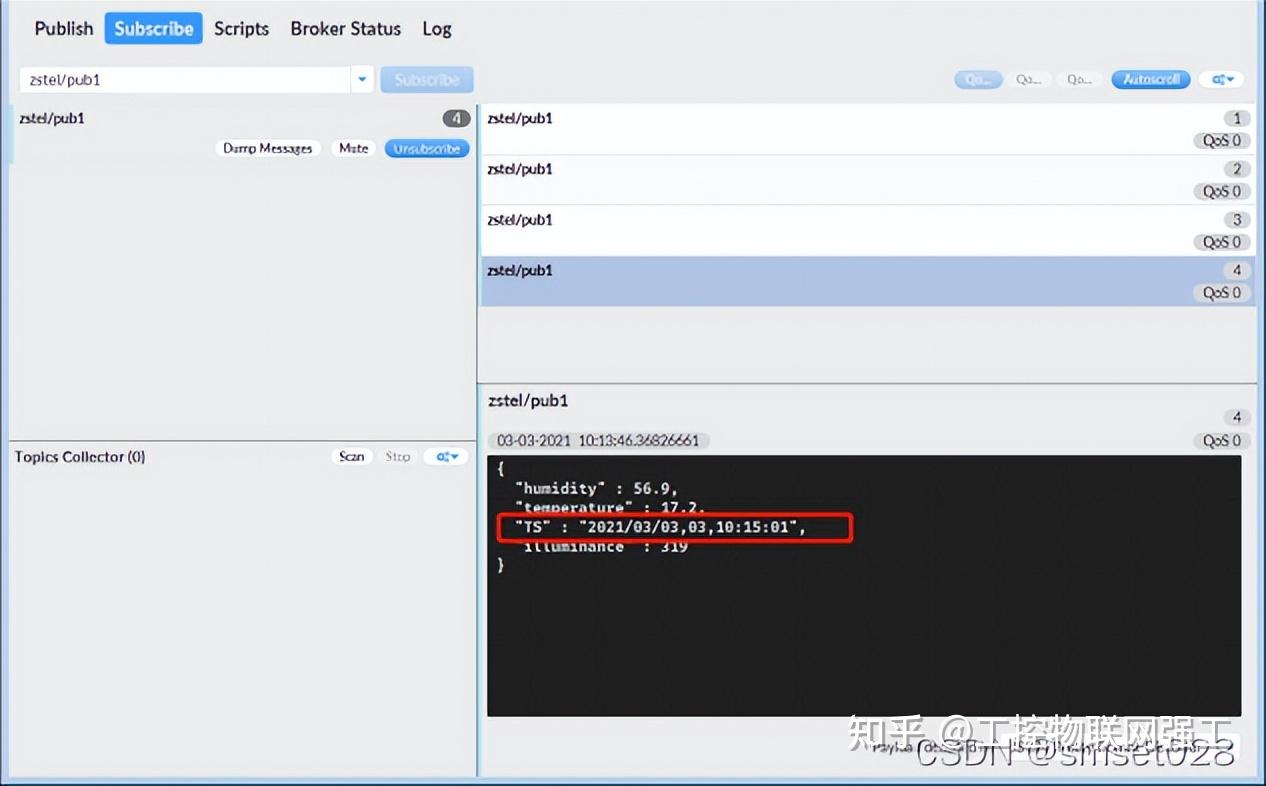
Task: Select QoS 1 for the subscription
Action: pos(1030,79)
